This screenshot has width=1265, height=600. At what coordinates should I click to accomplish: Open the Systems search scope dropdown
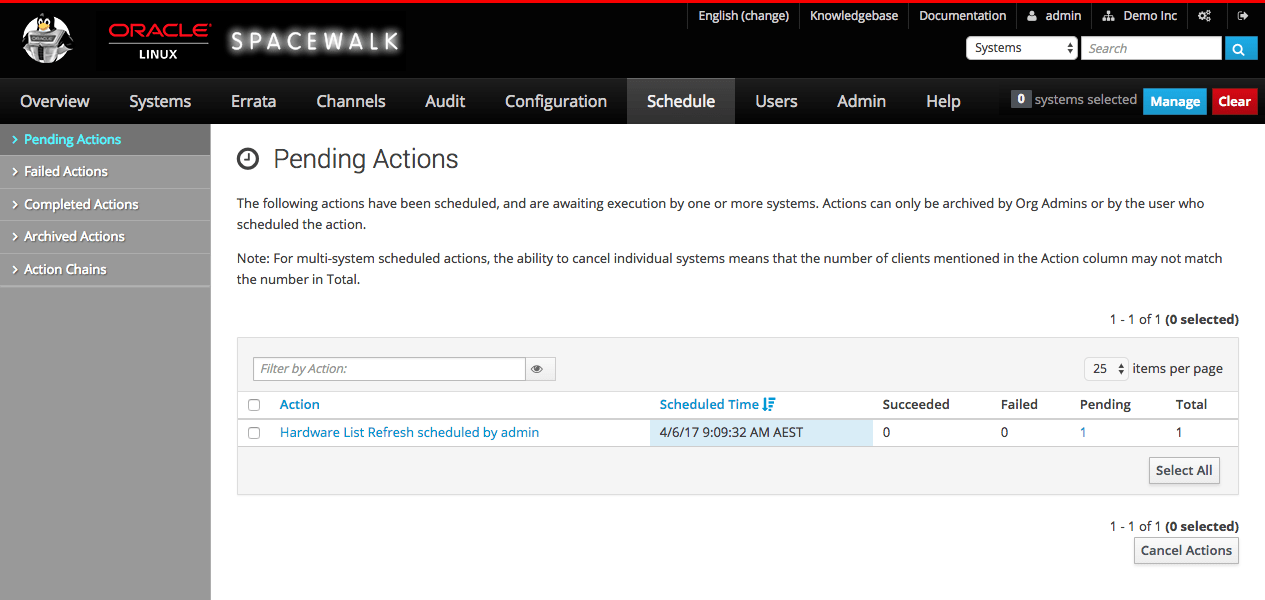pyautogui.click(x=1021, y=48)
